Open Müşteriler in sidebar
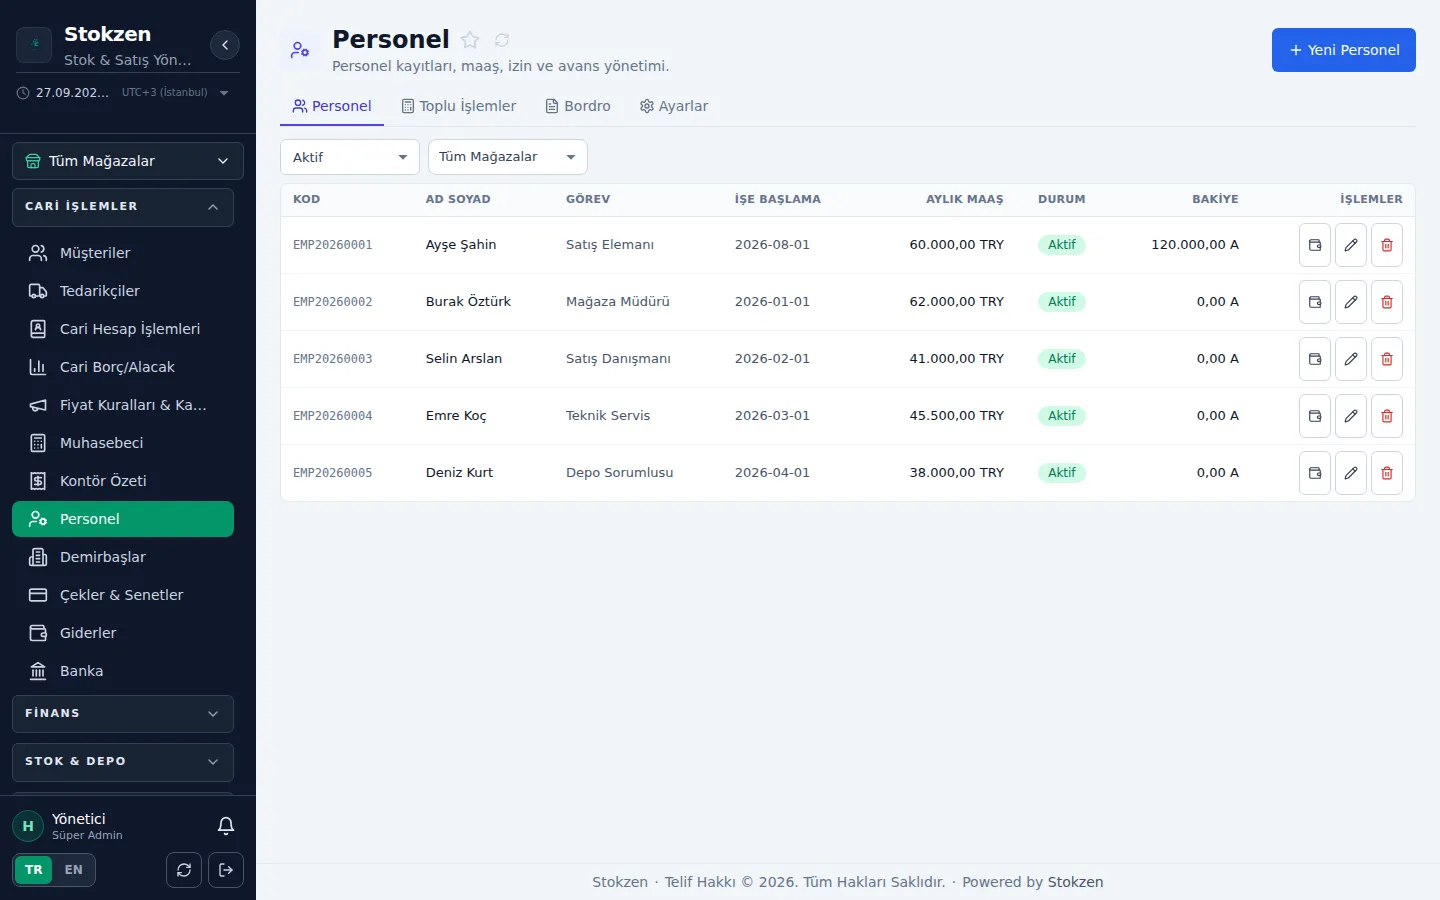Image resolution: width=1440 pixels, height=900 pixels. (x=123, y=253)
